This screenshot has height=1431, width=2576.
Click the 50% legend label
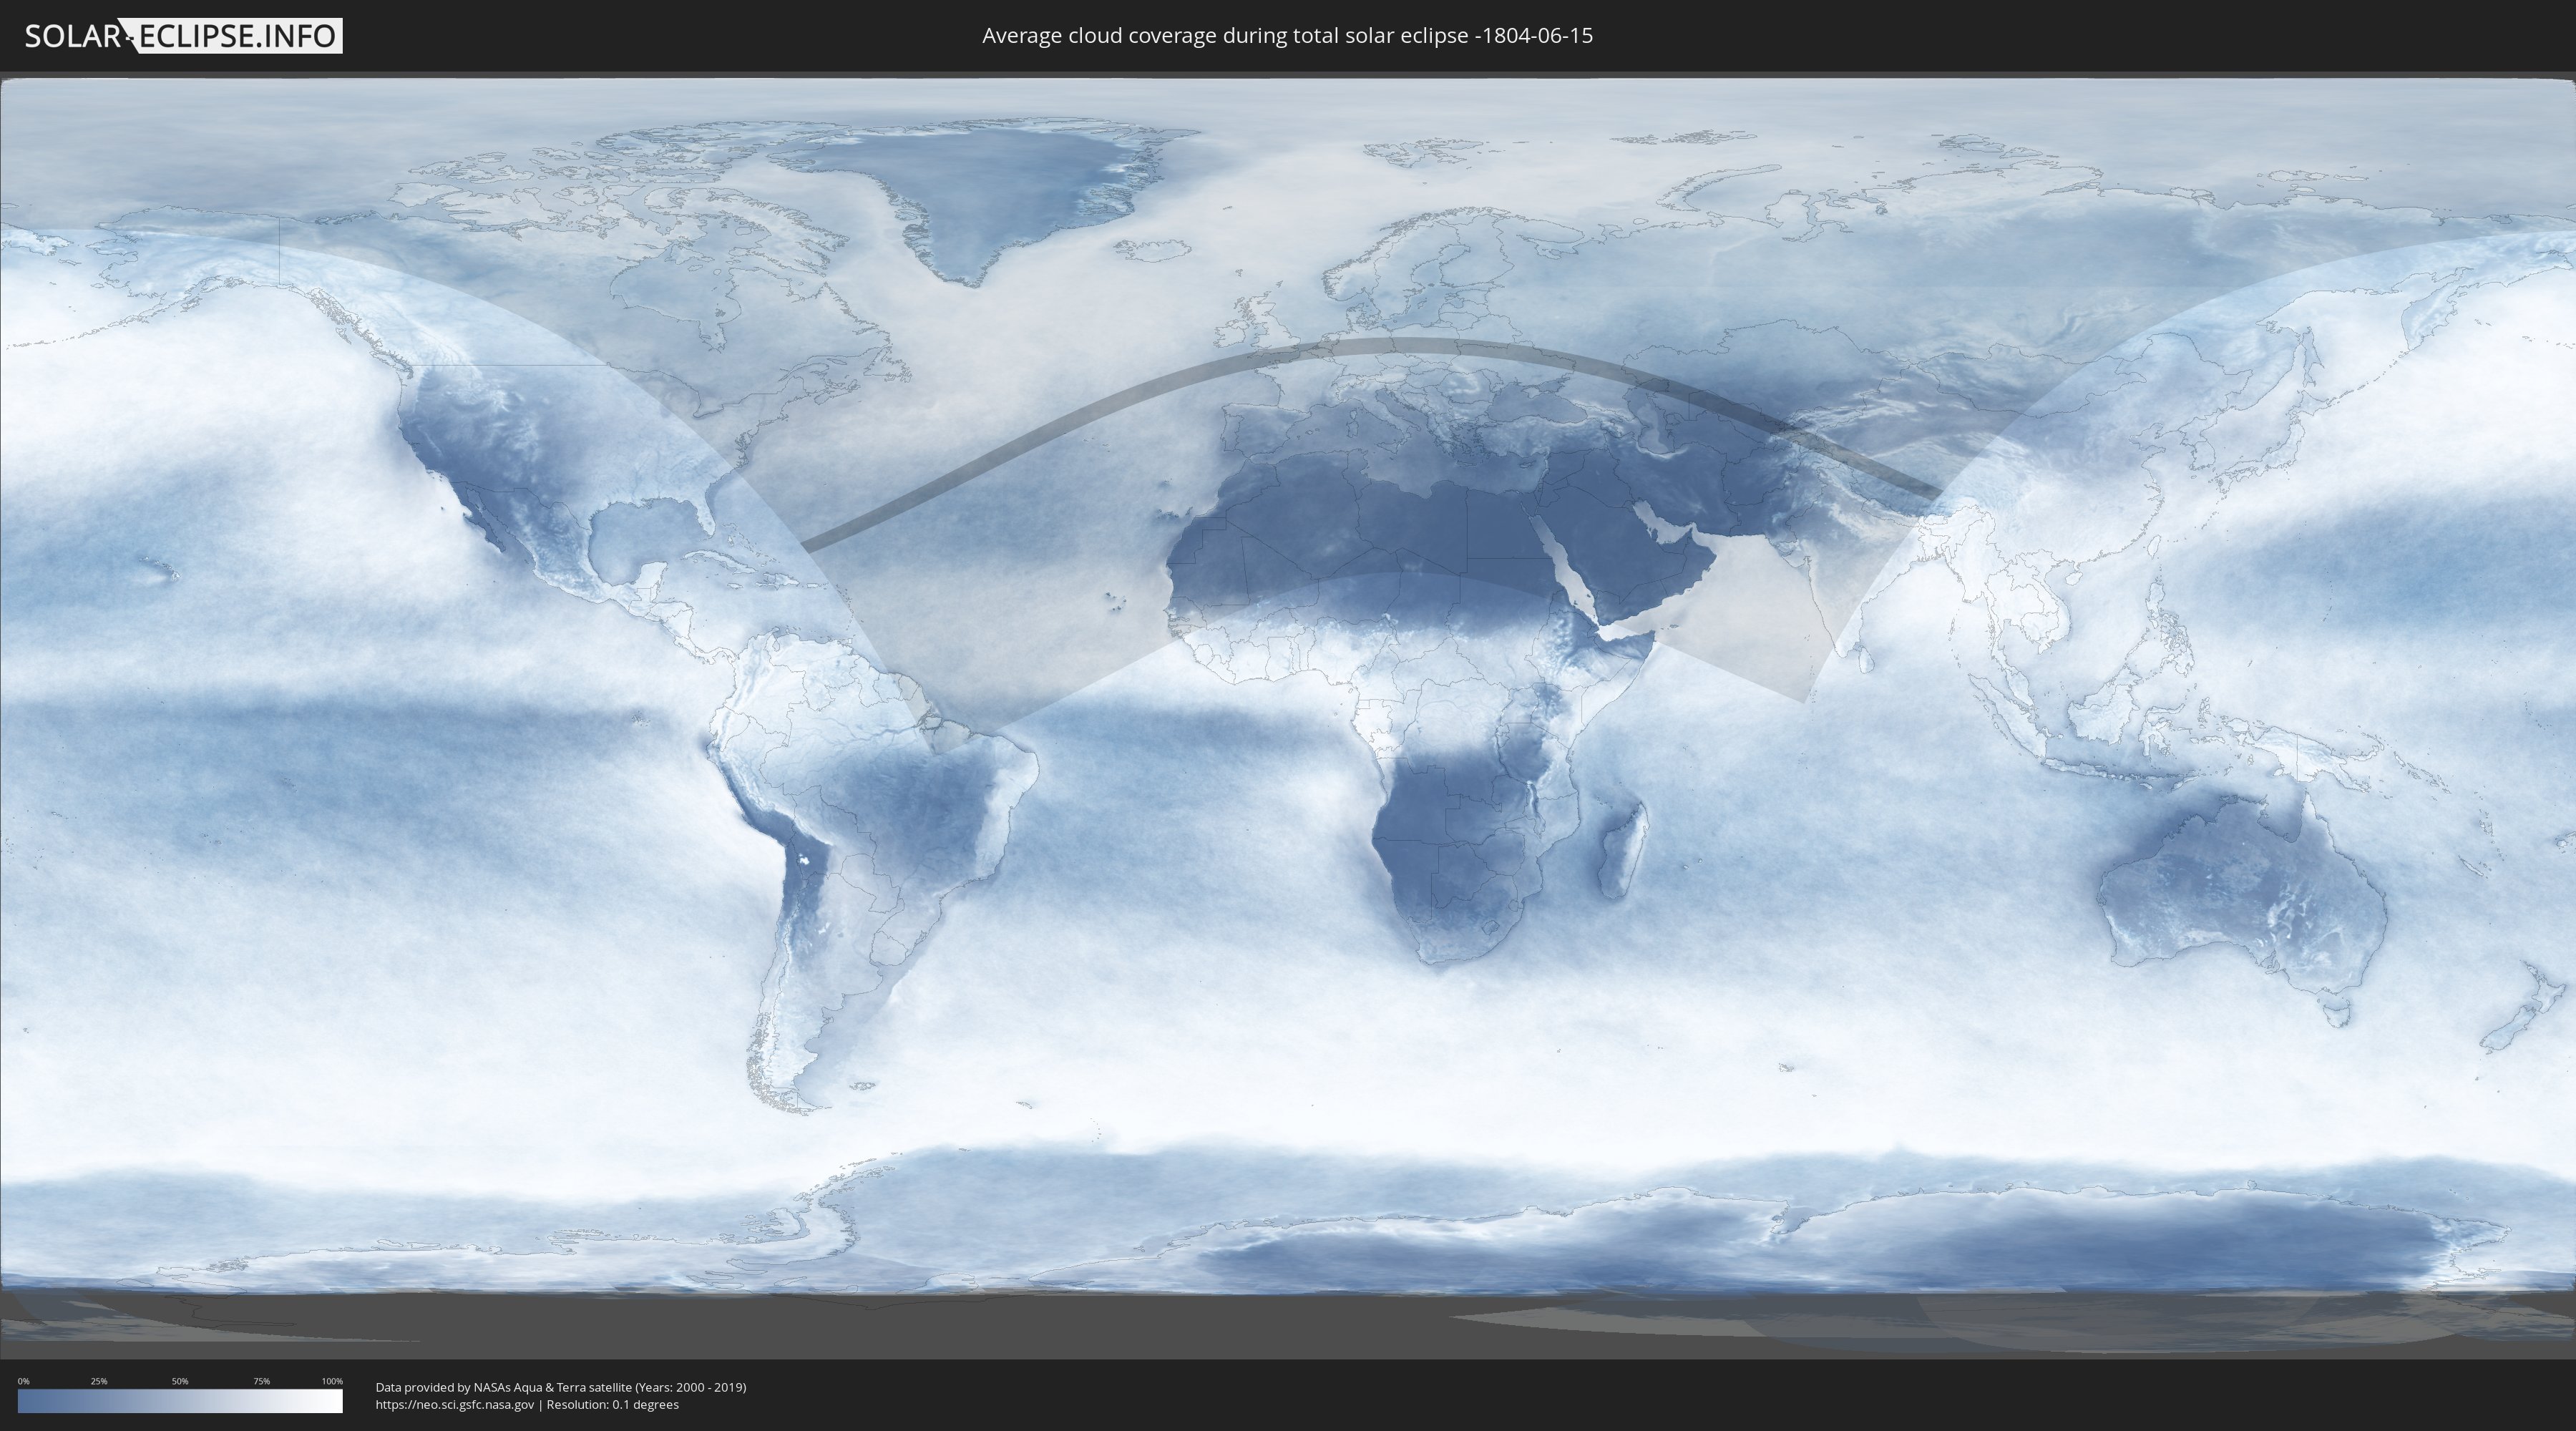pyautogui.click(x=180, y=1381)
